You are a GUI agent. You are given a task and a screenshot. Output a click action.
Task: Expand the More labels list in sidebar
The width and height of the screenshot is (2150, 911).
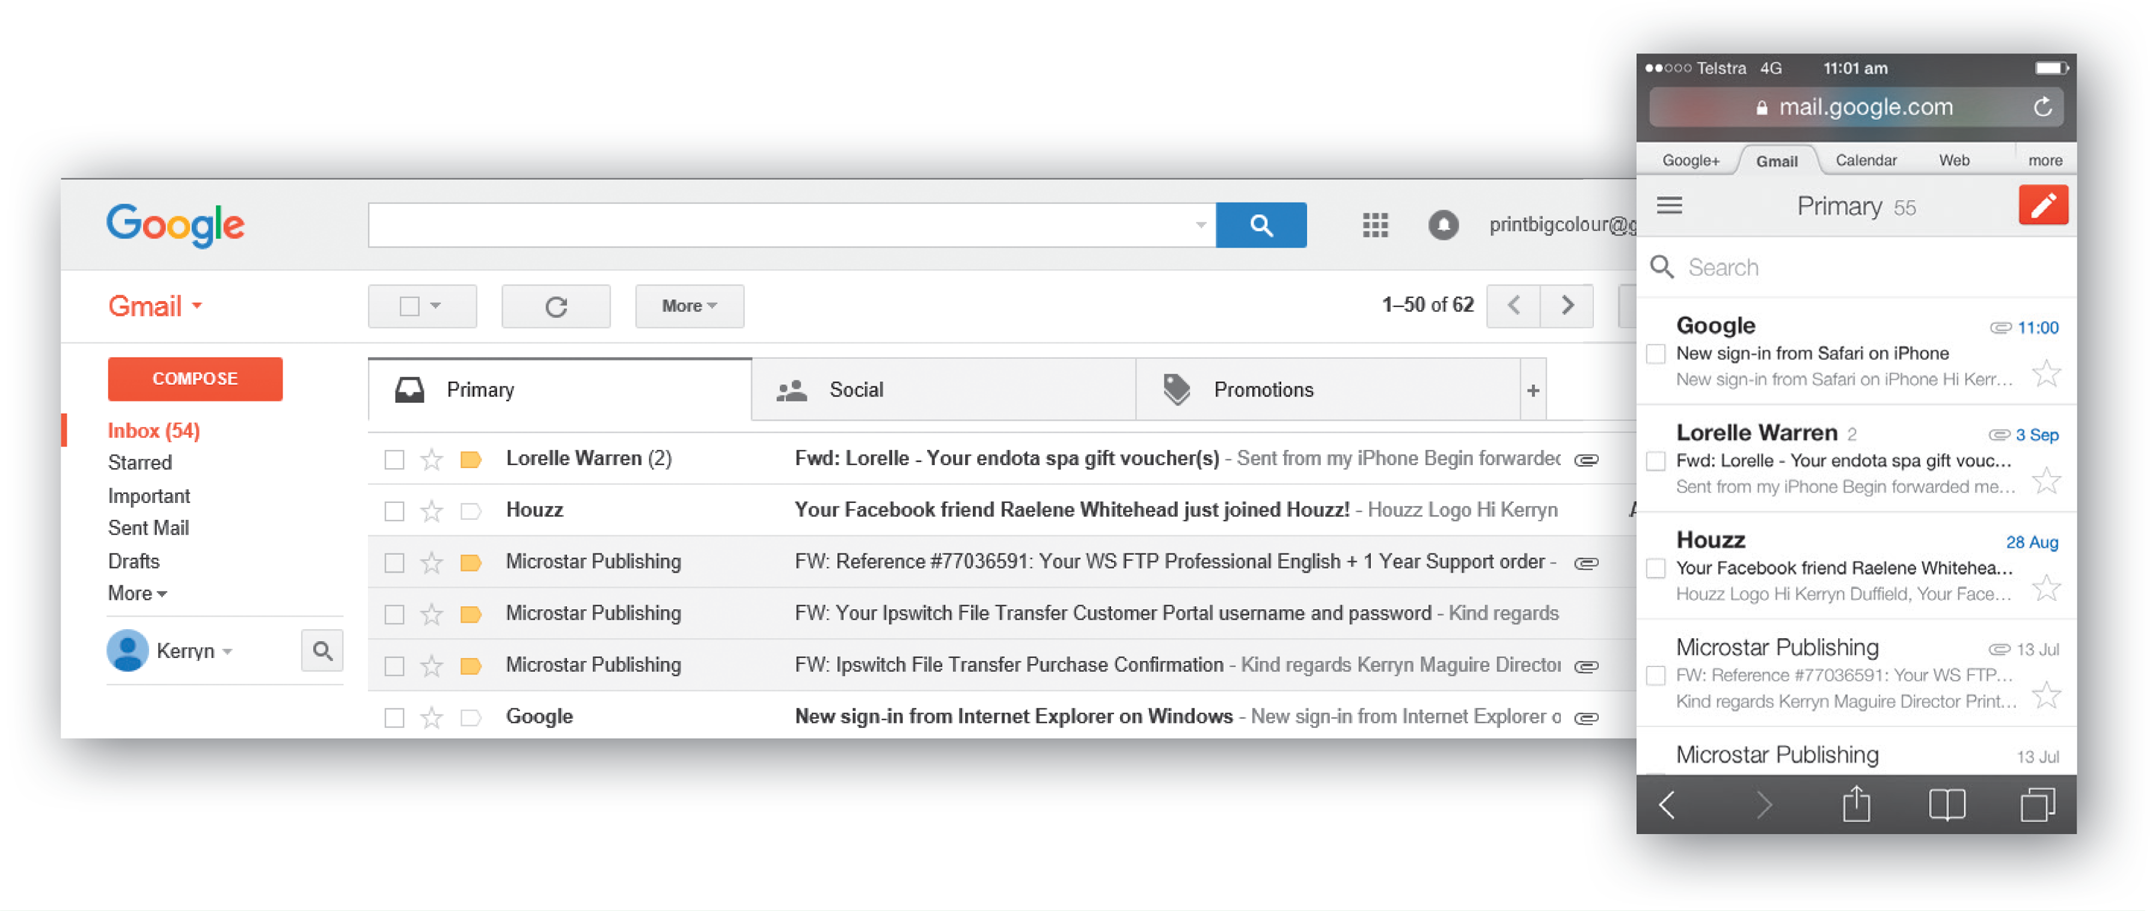[x=137, y=593]
